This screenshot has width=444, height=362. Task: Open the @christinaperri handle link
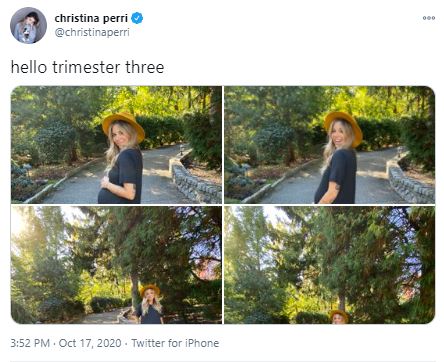tap(92, 32)
